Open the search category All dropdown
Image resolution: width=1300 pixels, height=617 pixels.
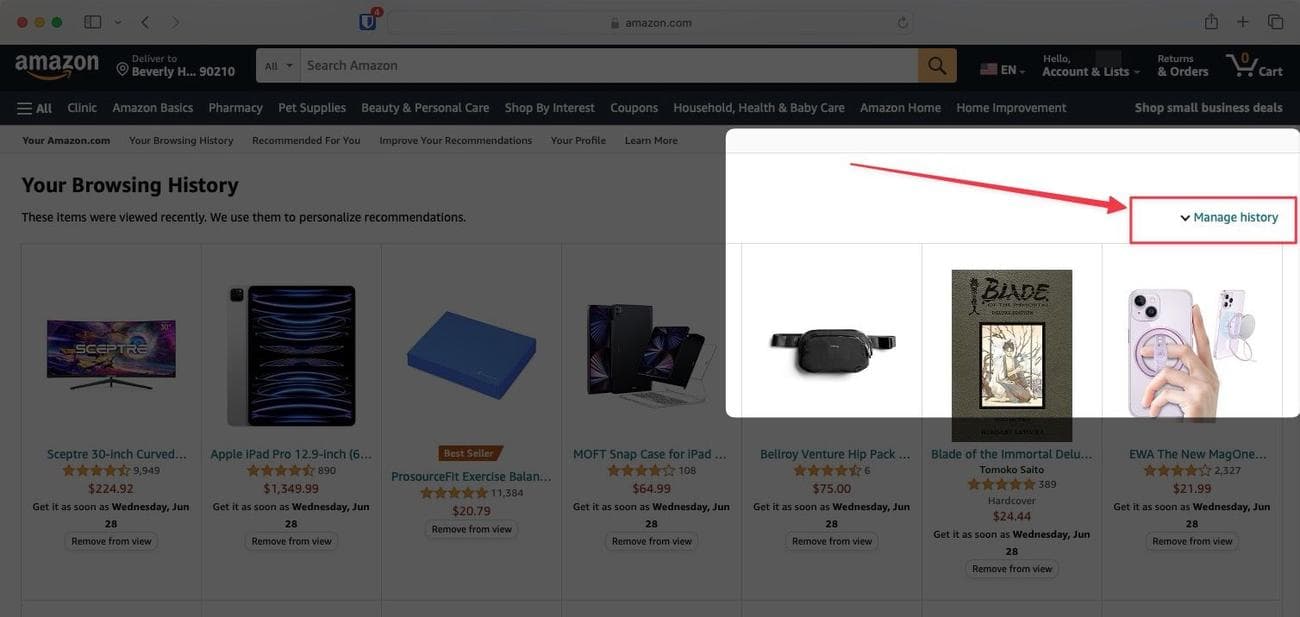click(279, 65)
